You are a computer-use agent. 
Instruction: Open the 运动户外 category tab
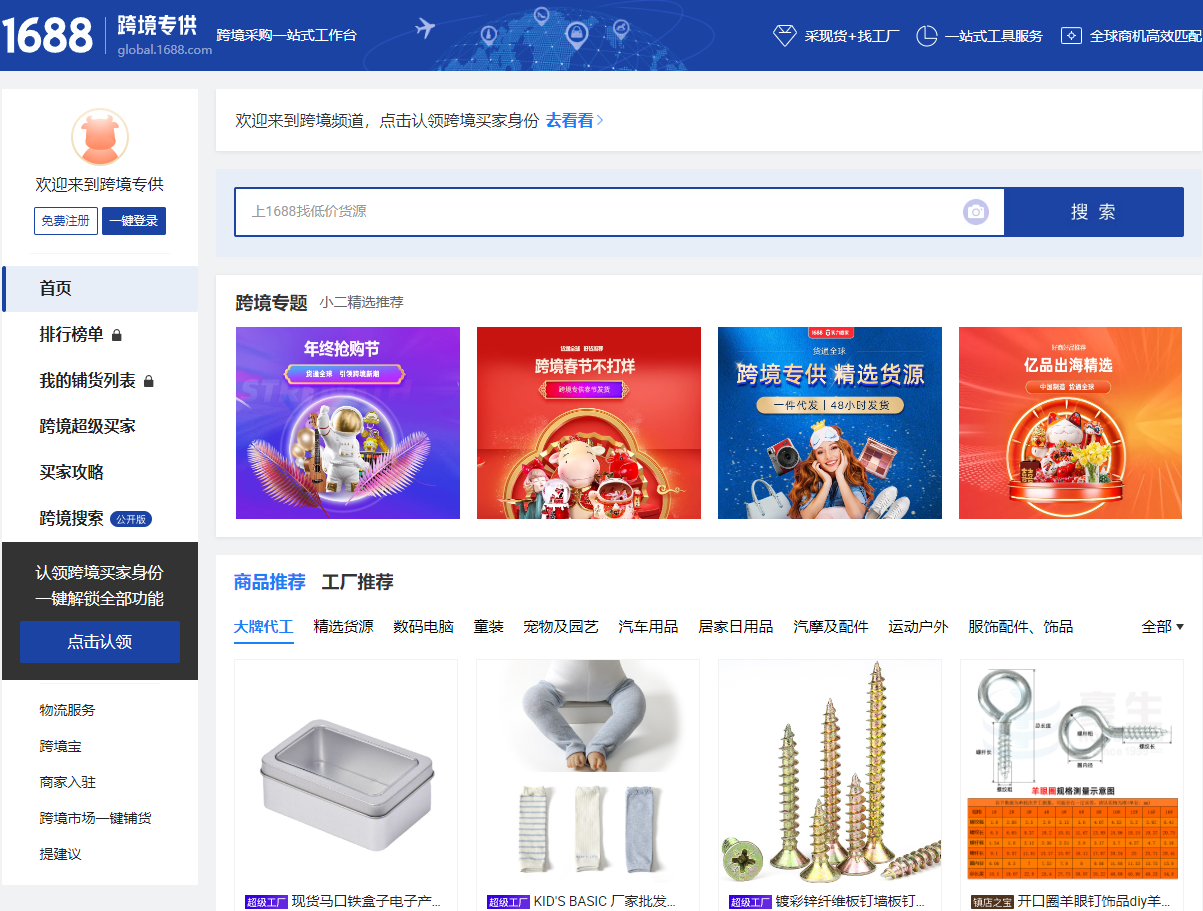click(x=918, y=627)
